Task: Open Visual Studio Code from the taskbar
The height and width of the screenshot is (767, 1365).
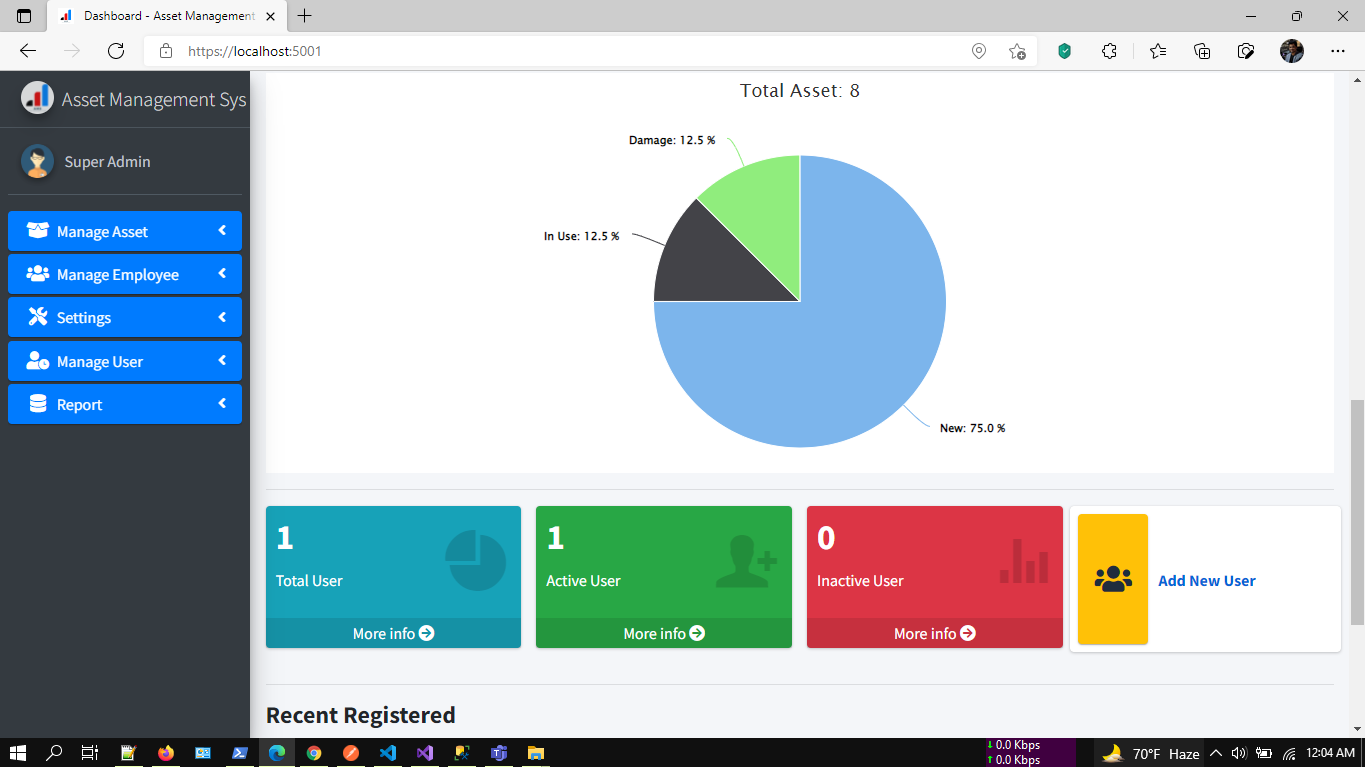Action: coord(388,753)
